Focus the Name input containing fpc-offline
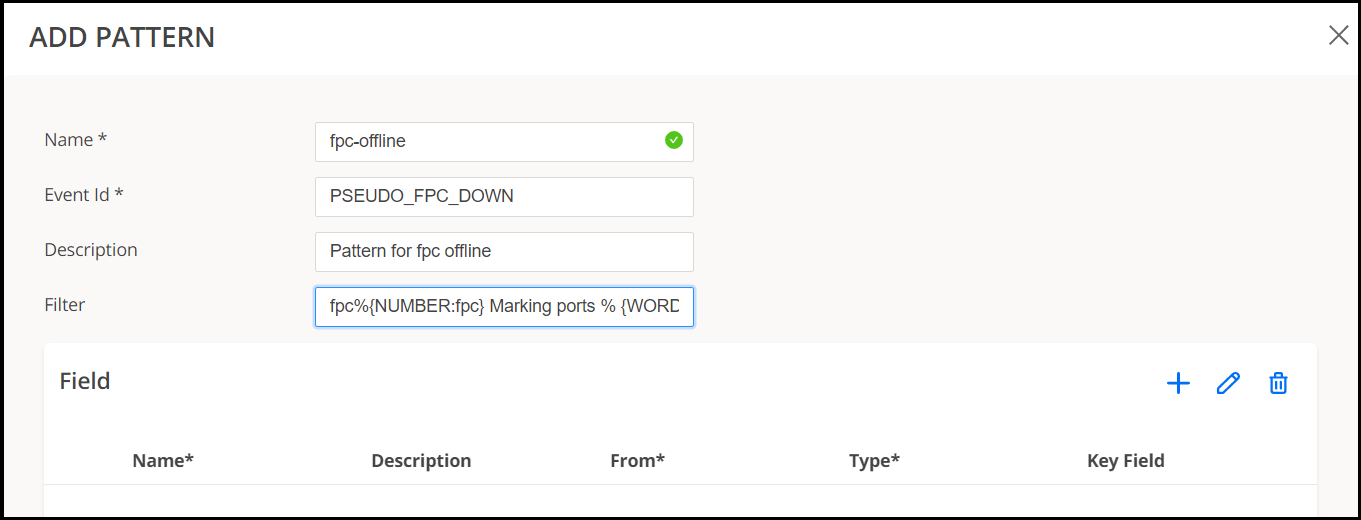The width and height of the screenshot is (1361, 520). click(490, 142)
